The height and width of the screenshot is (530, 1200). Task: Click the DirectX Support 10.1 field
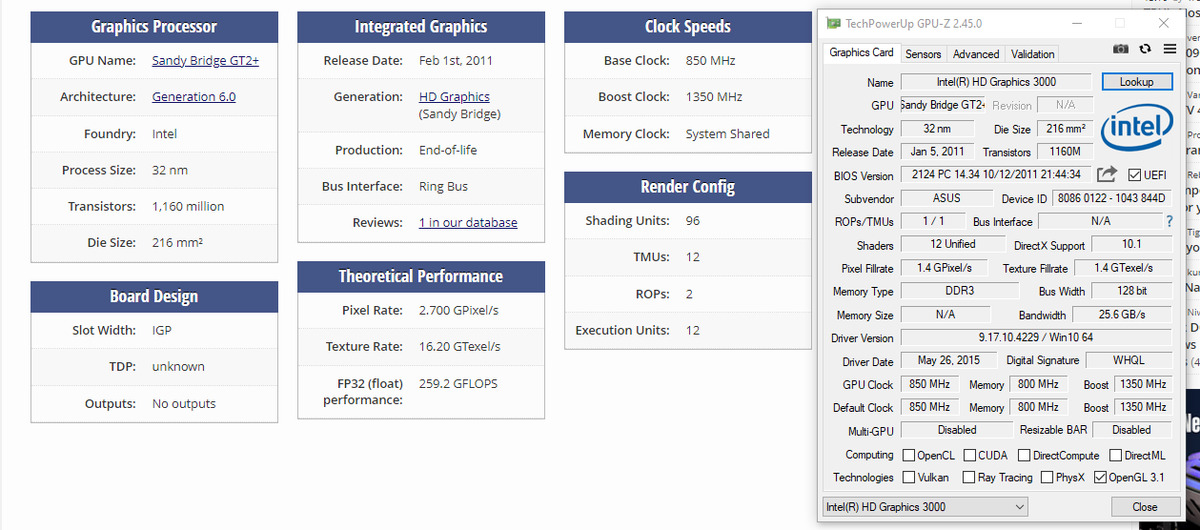coord(1131,244)
